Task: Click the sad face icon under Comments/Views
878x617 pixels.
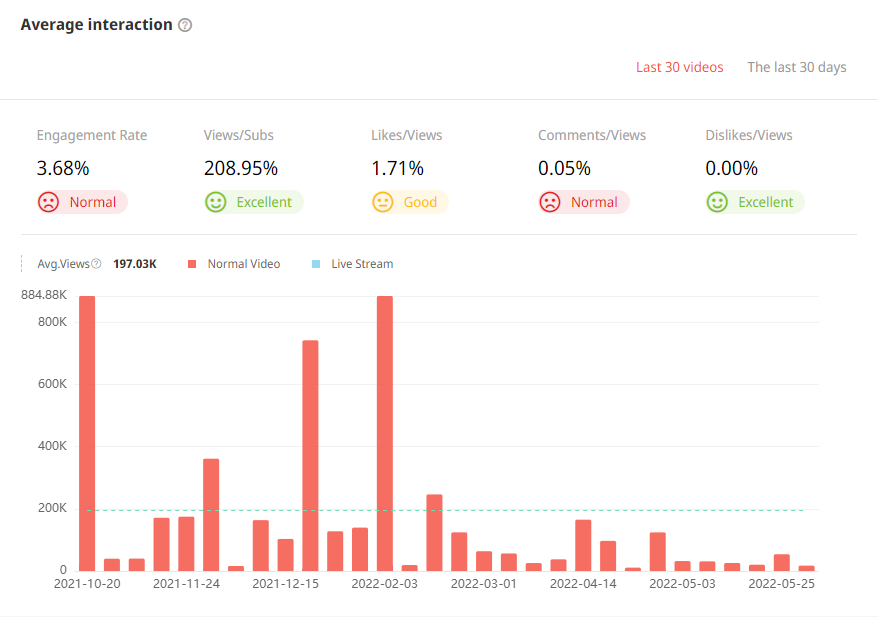Action: (549, 202)
